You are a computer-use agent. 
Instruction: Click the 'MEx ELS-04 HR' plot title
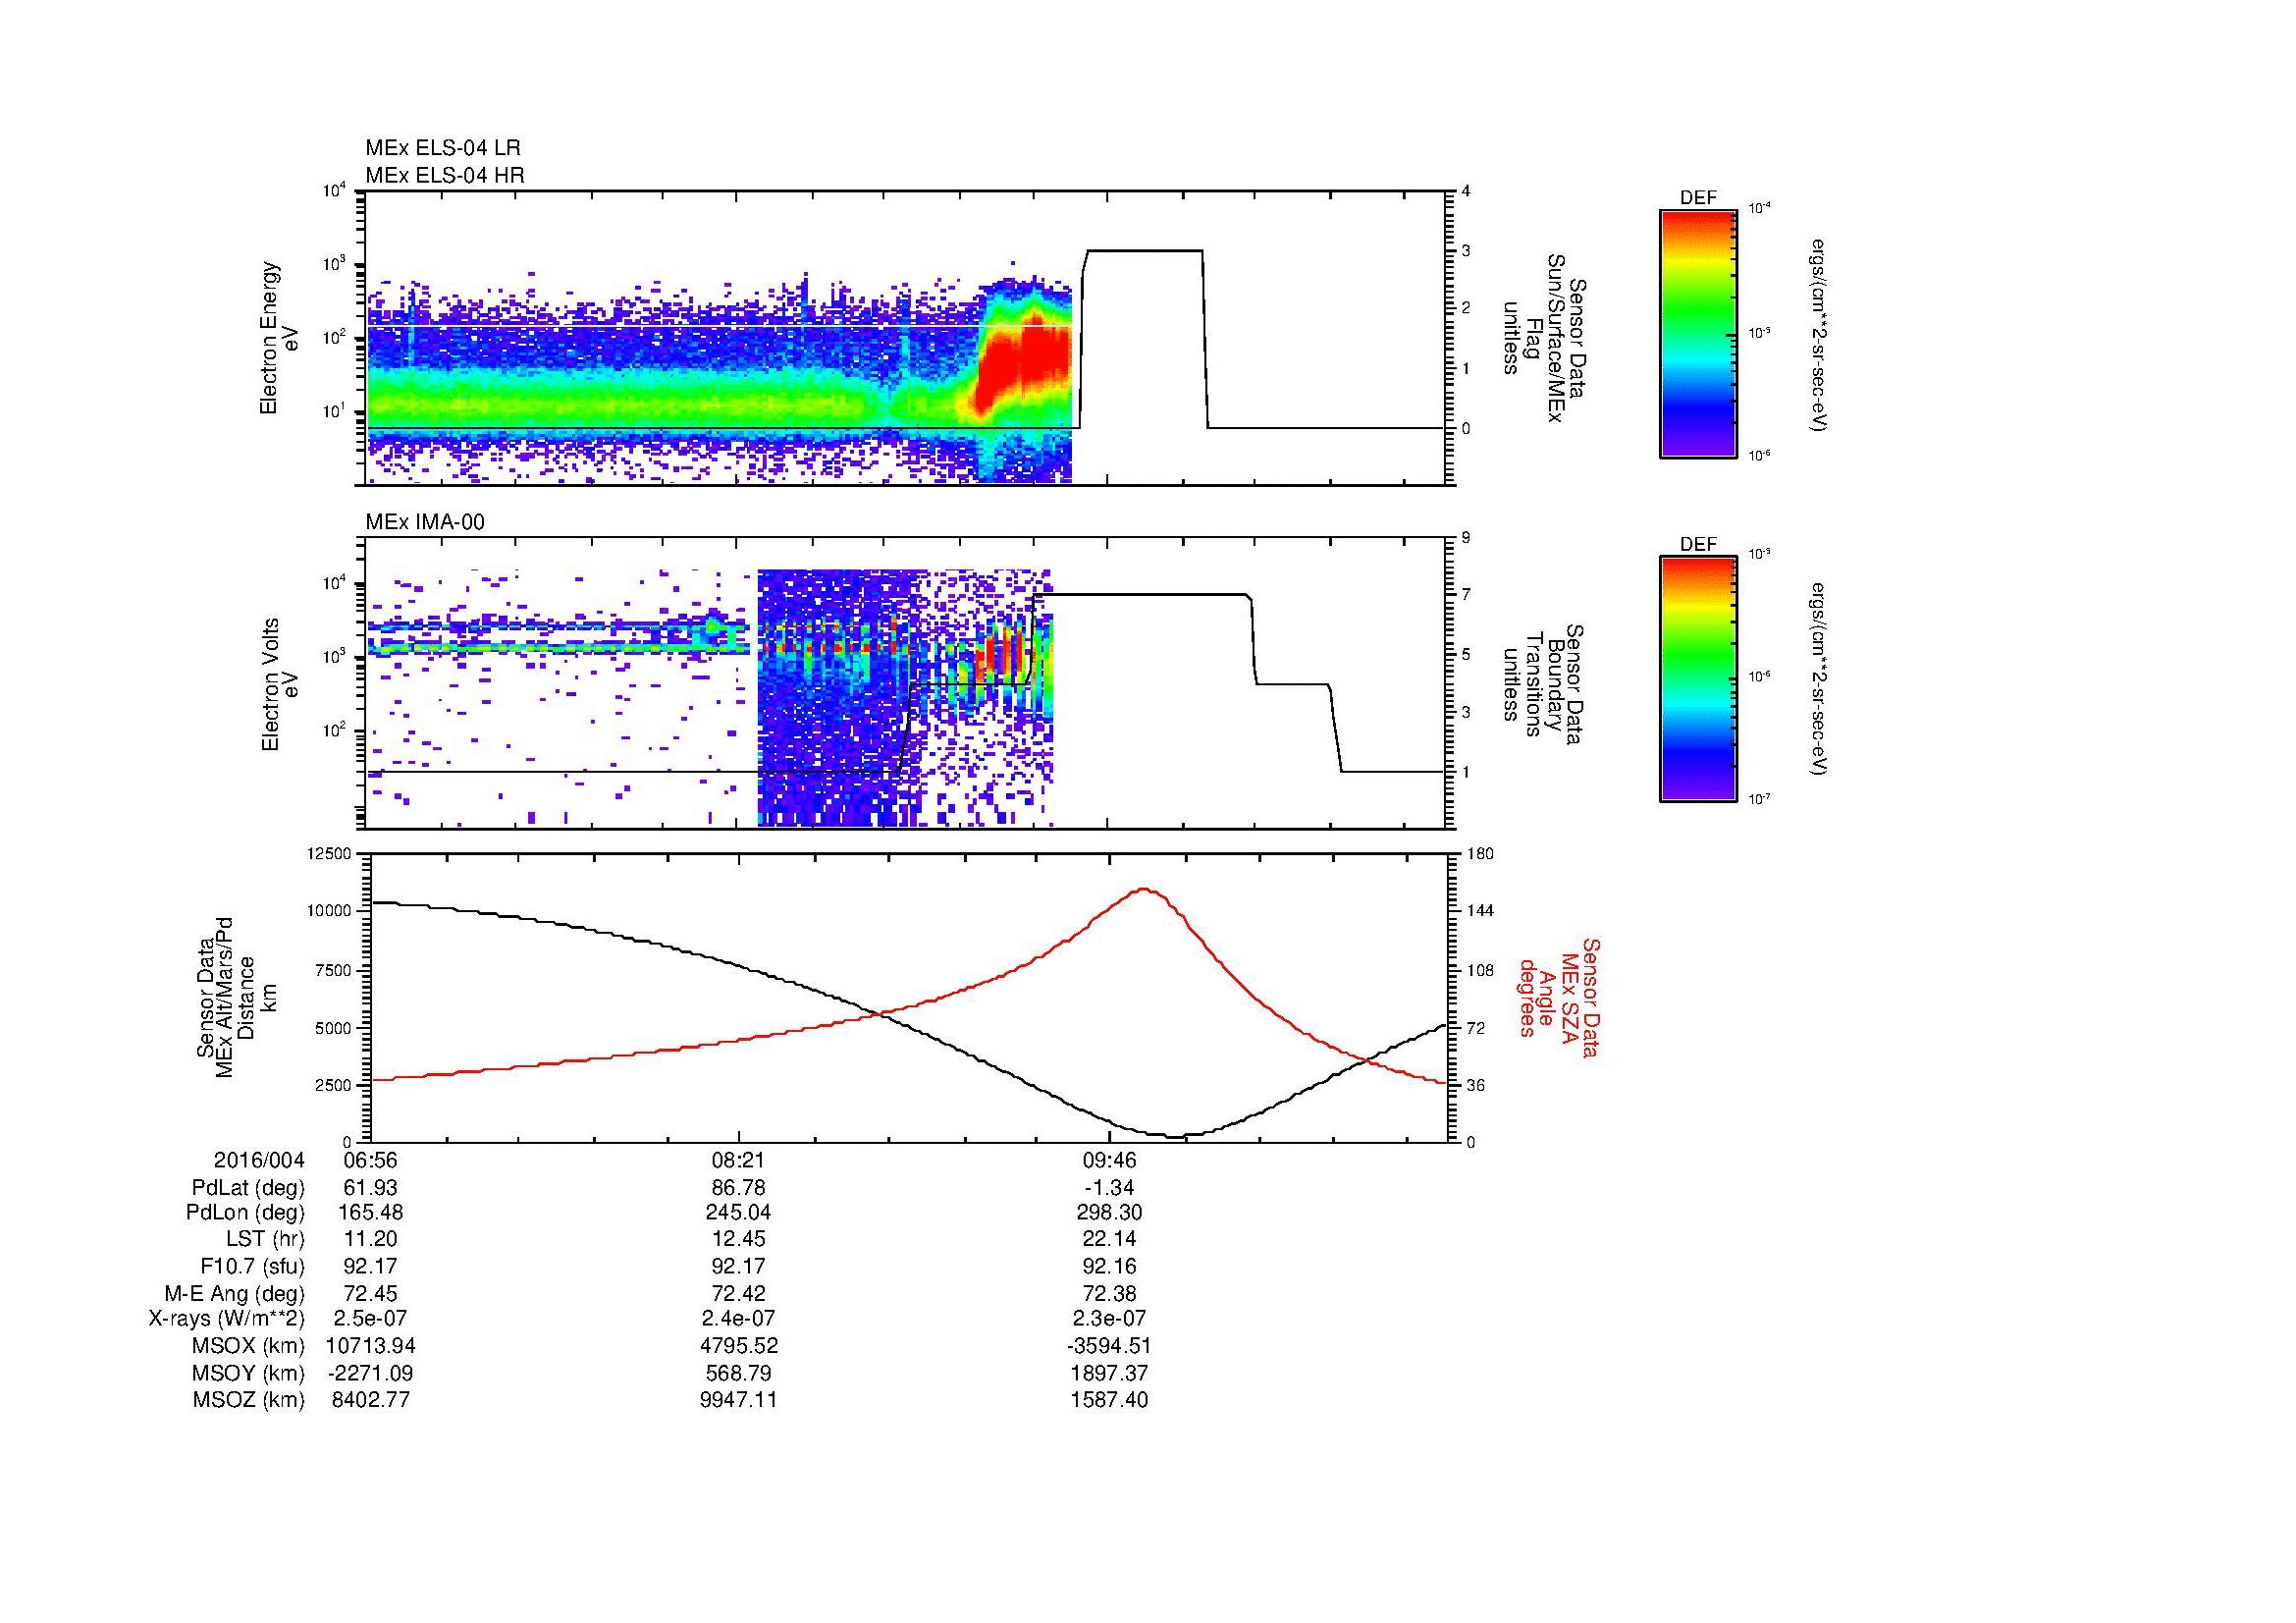pyautogui.click(x=445, y=175)
